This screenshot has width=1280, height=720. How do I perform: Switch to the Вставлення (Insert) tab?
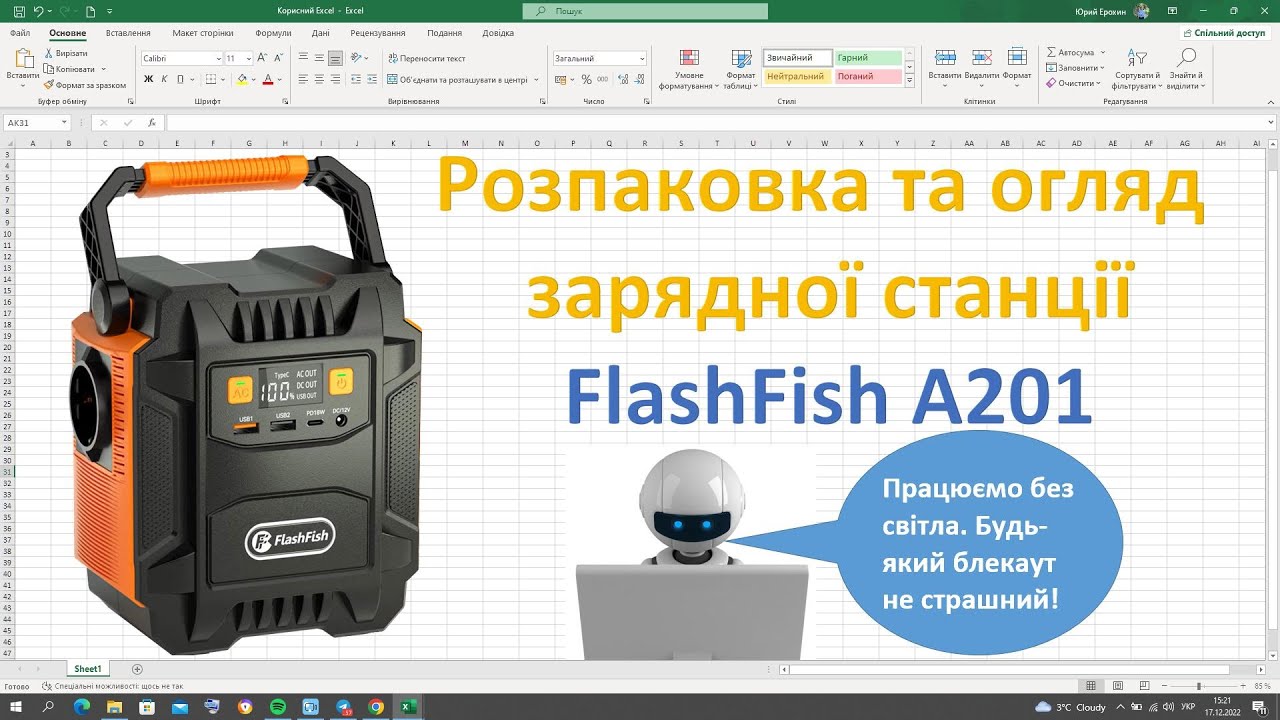(128, 33)
